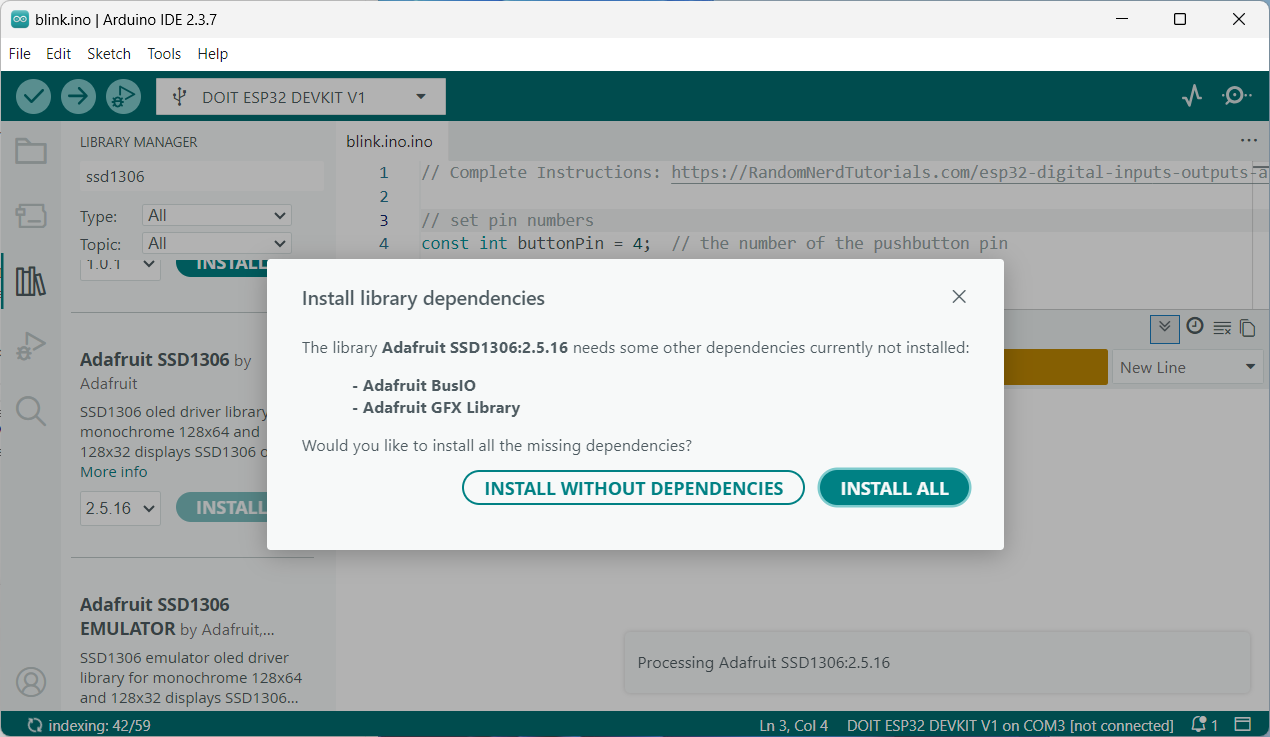
Task: Click DOIT ESP32 DEVKIT V1 on COM3 status
Action: 1010,725
